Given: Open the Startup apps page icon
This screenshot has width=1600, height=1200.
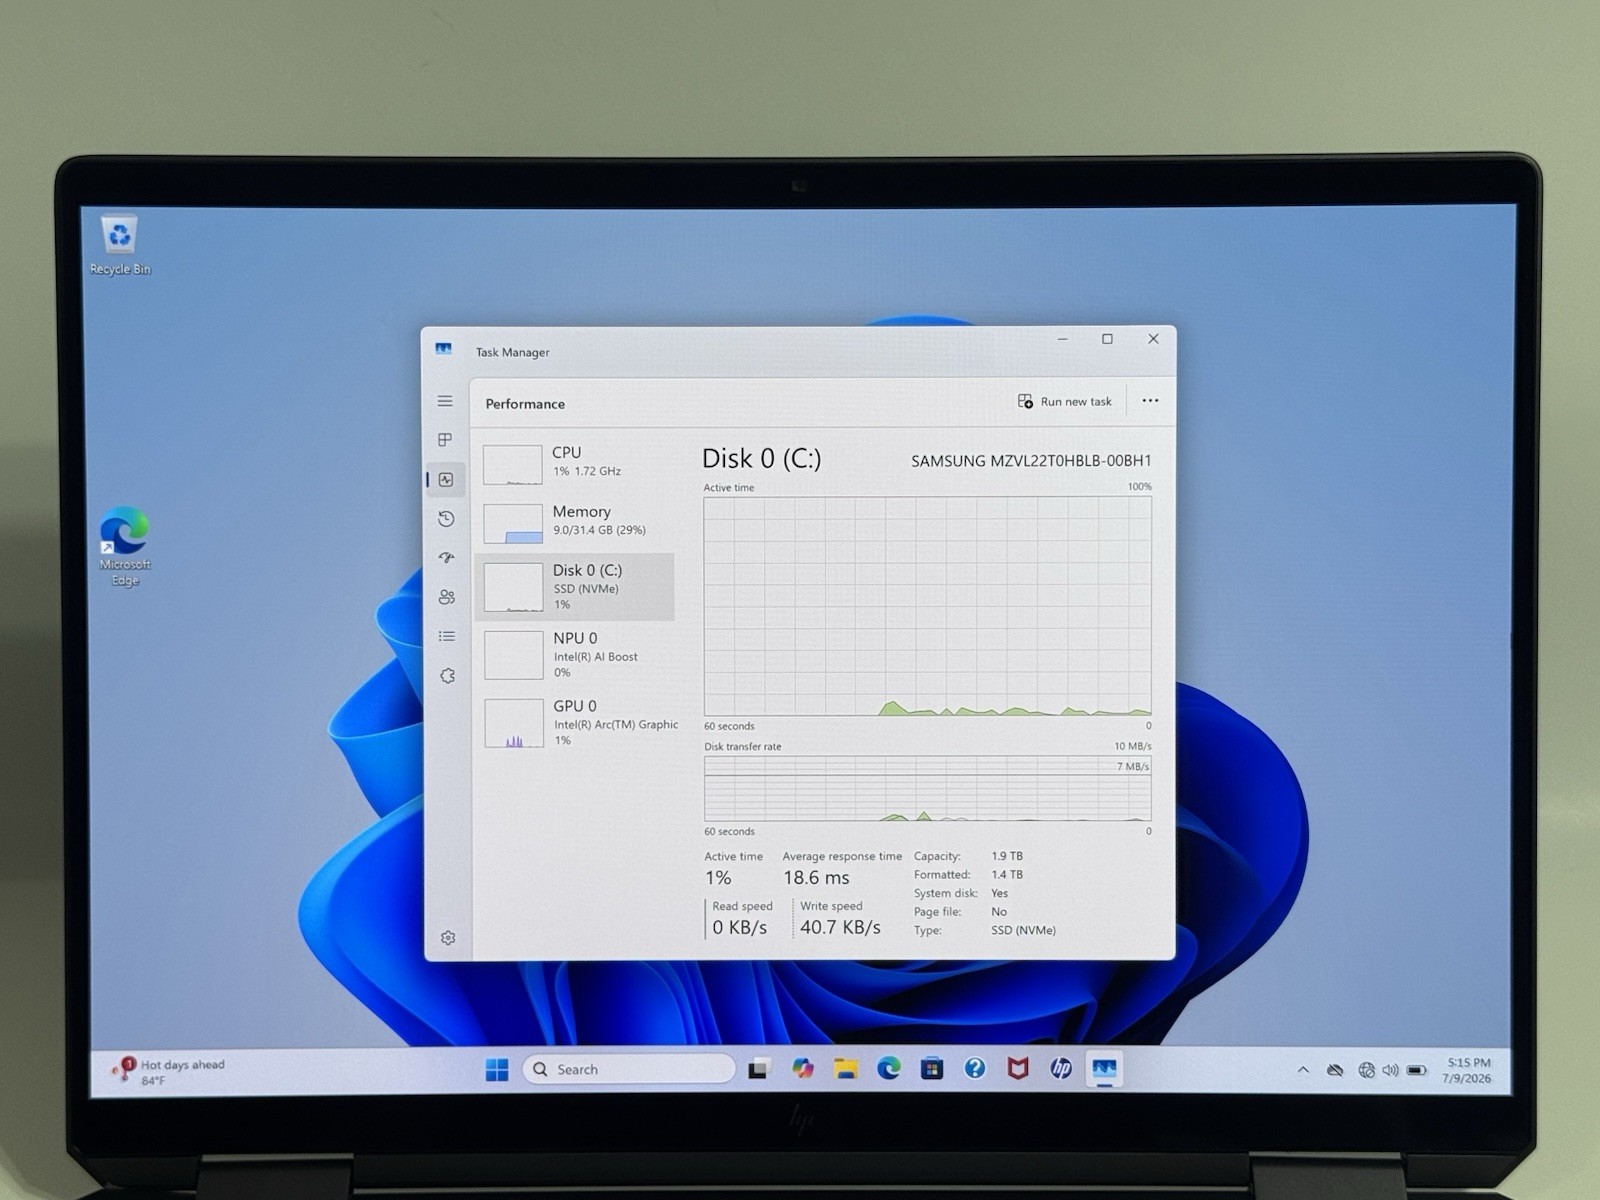Looking at the screenshot, I should click(446, 558).
